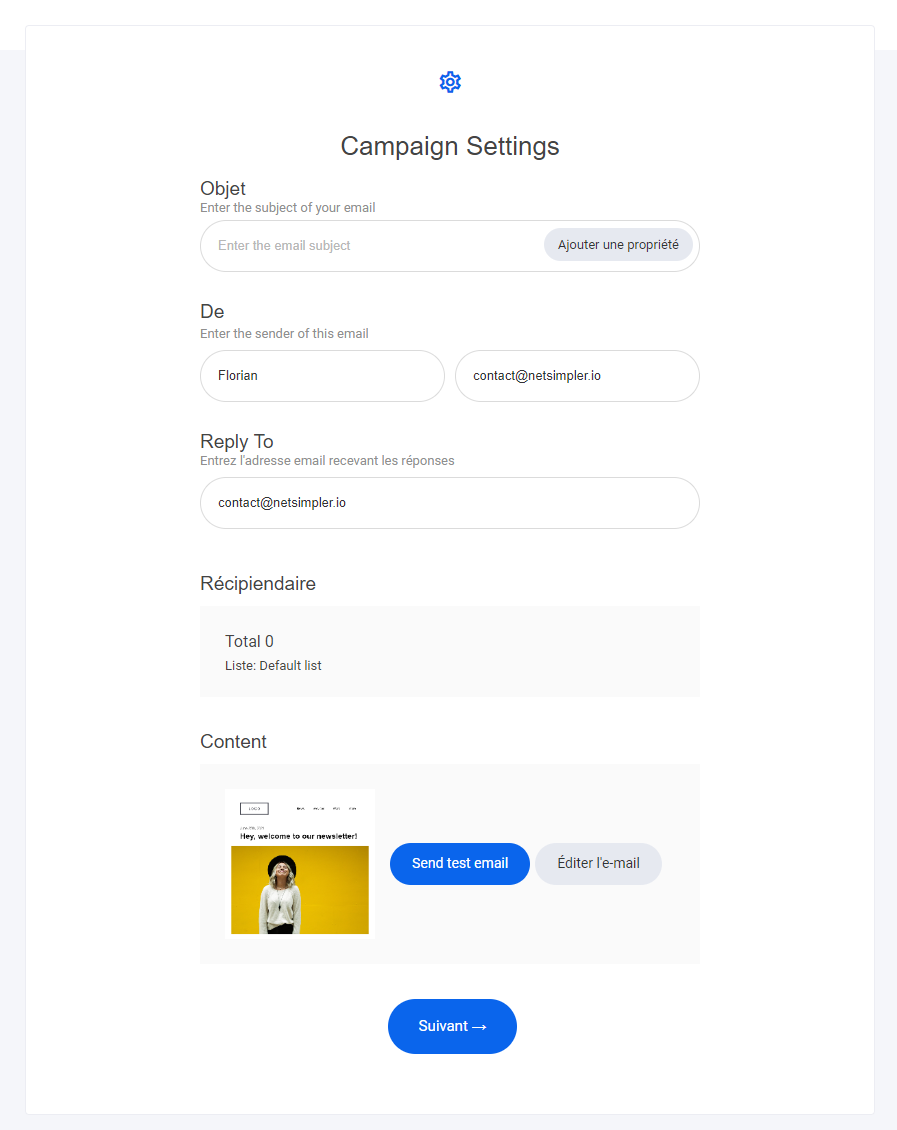Viewport: 897px width, 1130px height.
Task: Click the Total 0 recipients count
Action: [249, 641]
